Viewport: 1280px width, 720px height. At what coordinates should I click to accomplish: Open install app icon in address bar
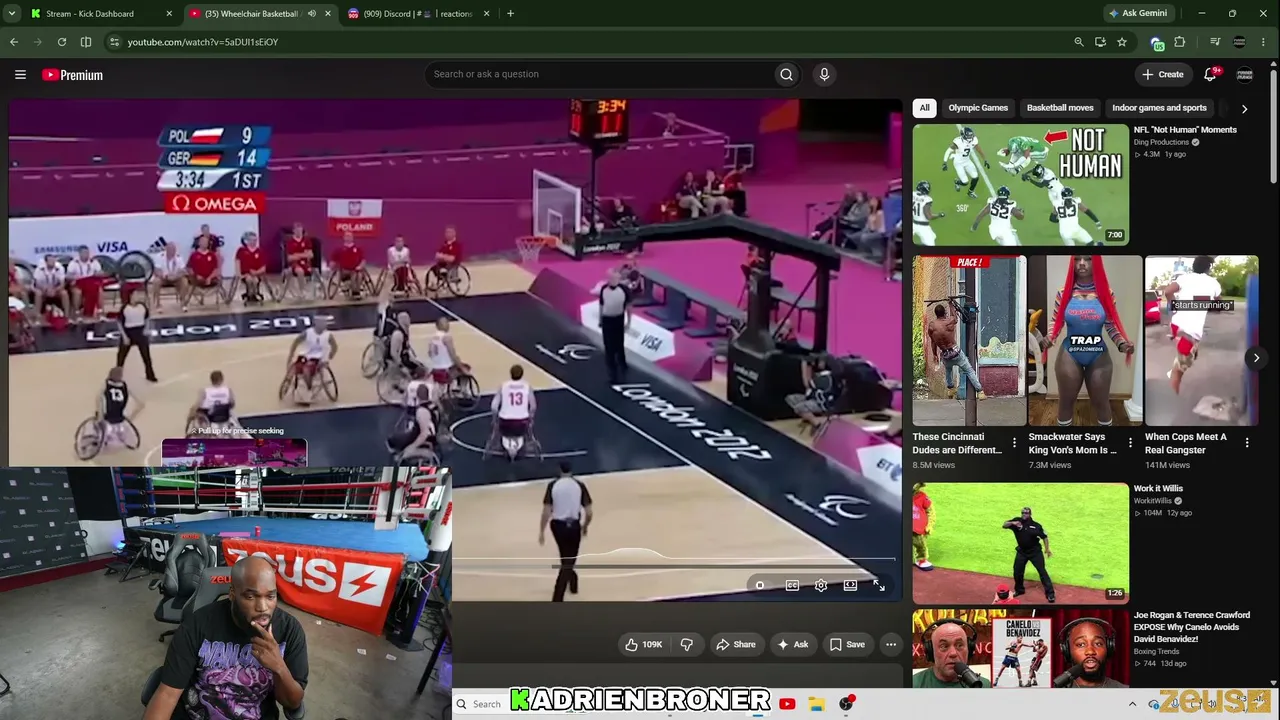(1100, 42)
